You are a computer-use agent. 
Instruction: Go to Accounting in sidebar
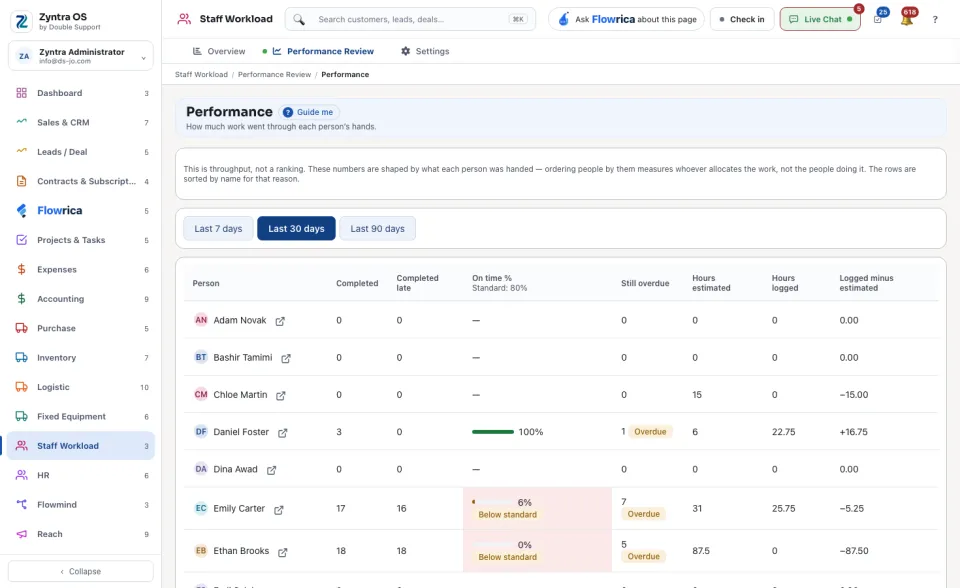pos(81,299)
